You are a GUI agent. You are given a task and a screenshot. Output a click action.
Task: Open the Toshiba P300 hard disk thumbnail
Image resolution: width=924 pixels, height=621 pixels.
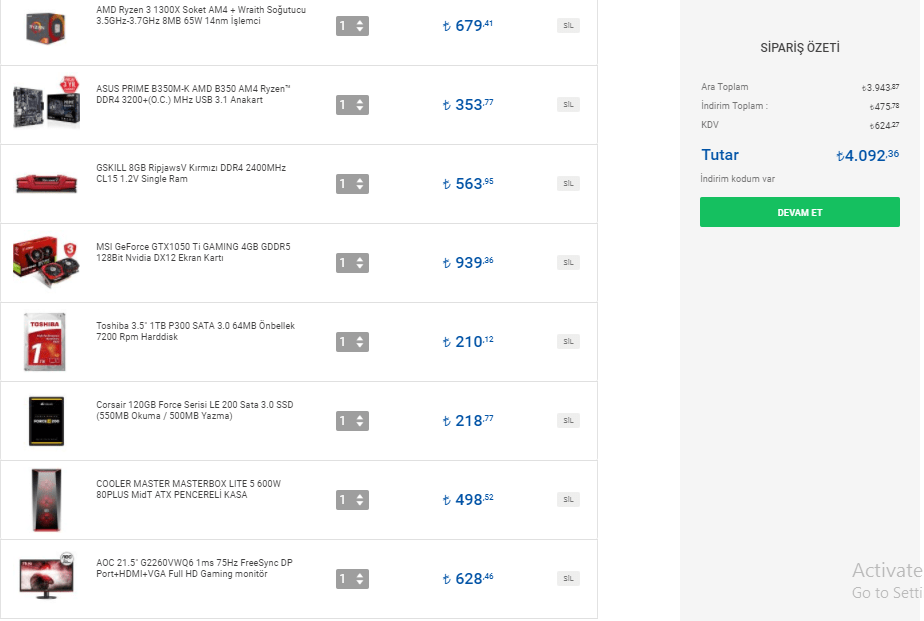pyautogui.click(x=45, y=342)
